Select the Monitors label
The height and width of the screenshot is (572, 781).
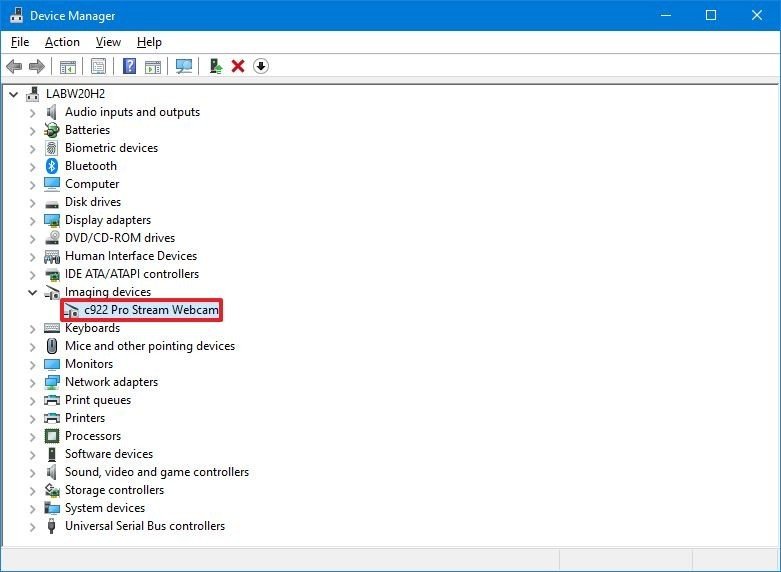[89, 364]
